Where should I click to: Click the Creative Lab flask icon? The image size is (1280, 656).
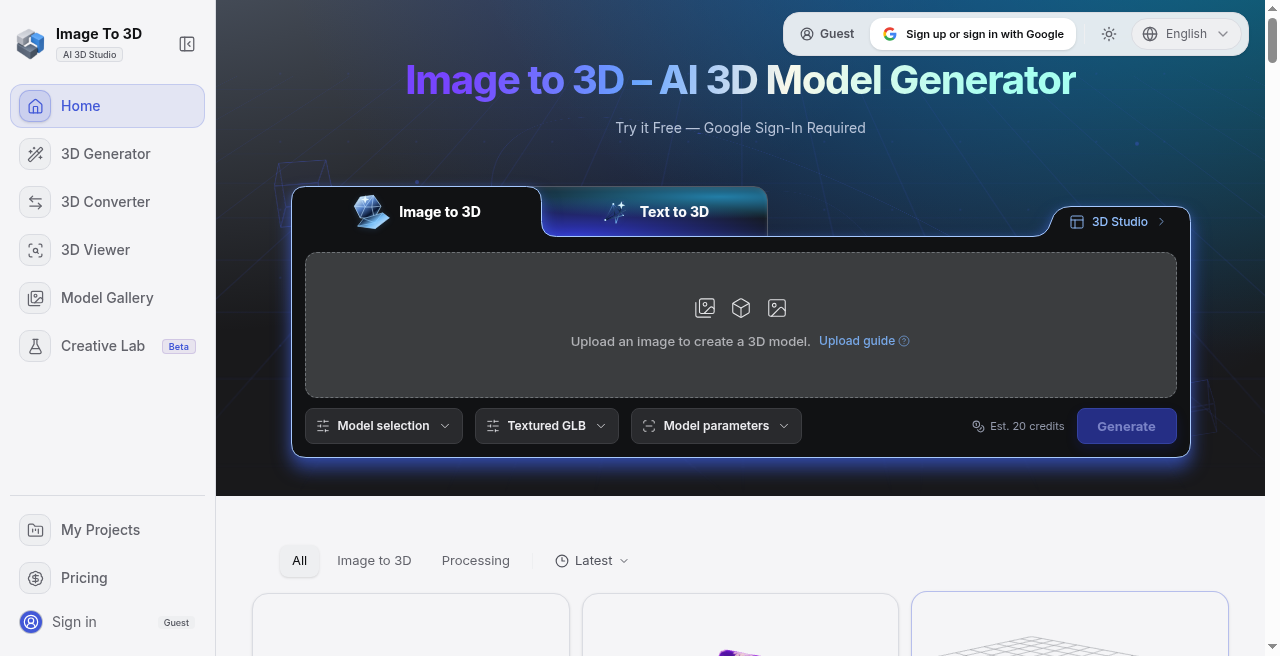35,346
